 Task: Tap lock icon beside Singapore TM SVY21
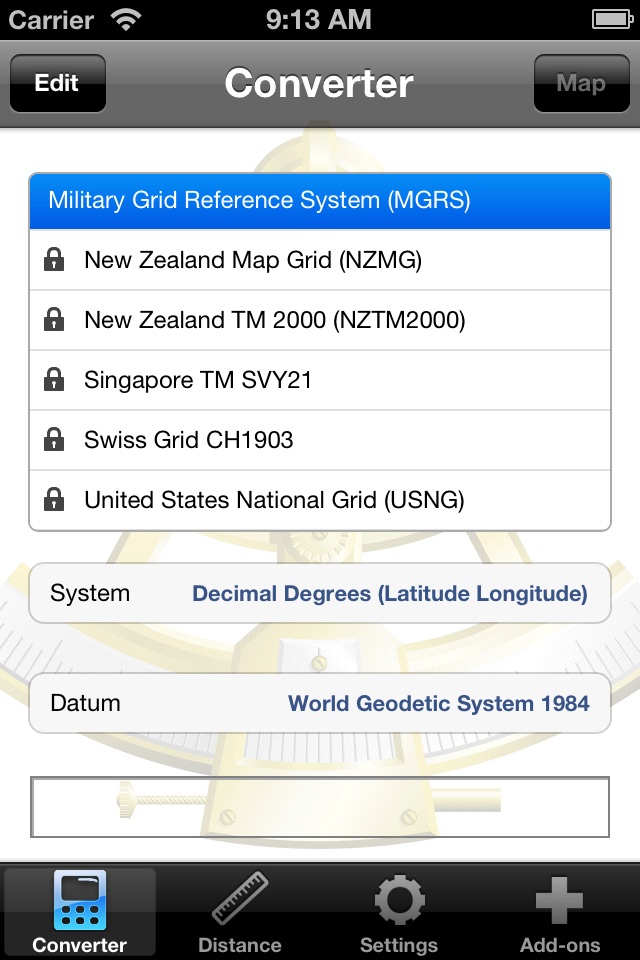pos(54,380)
